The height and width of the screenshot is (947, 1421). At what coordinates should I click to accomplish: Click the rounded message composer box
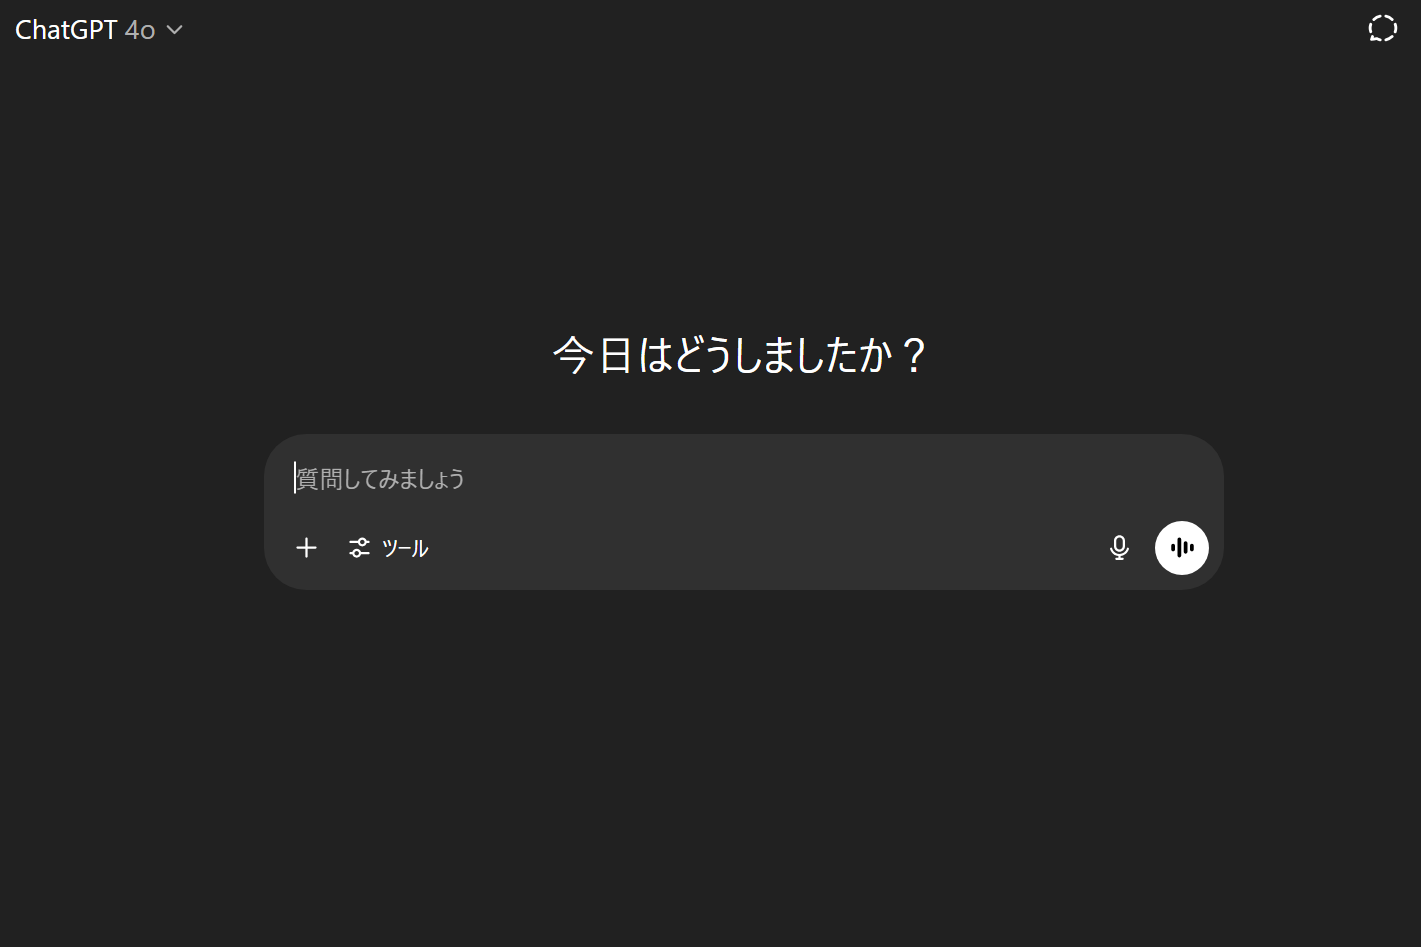(743, 511)
